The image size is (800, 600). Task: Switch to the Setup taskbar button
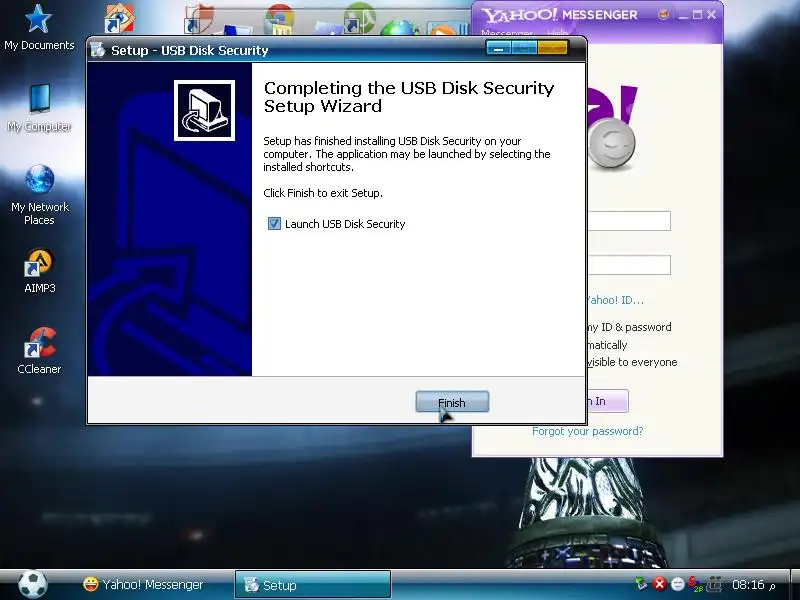(313, 585)
